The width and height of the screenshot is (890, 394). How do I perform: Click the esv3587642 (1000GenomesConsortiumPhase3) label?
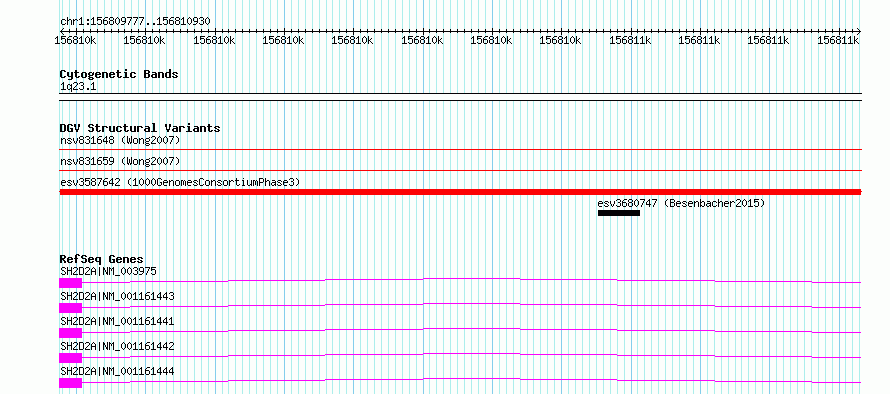point(180,182)
